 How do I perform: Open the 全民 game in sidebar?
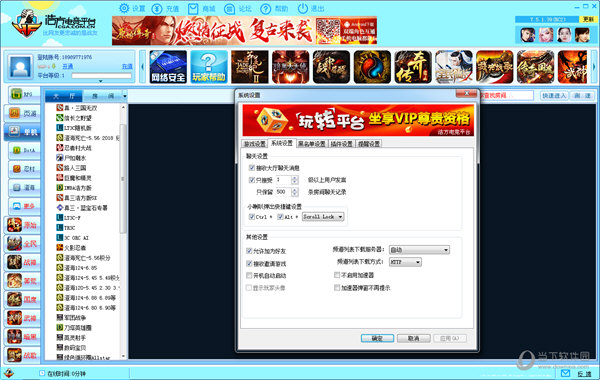click(x=22, y=243)
